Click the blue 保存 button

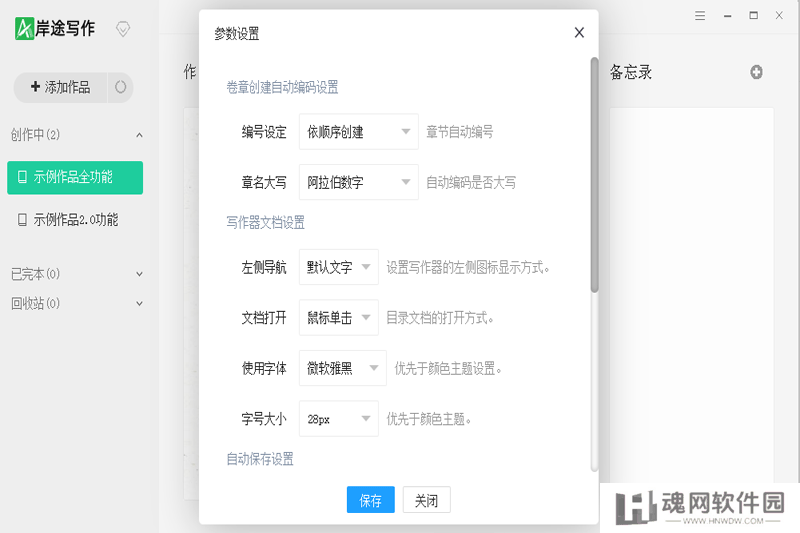(x=370, y=500)
